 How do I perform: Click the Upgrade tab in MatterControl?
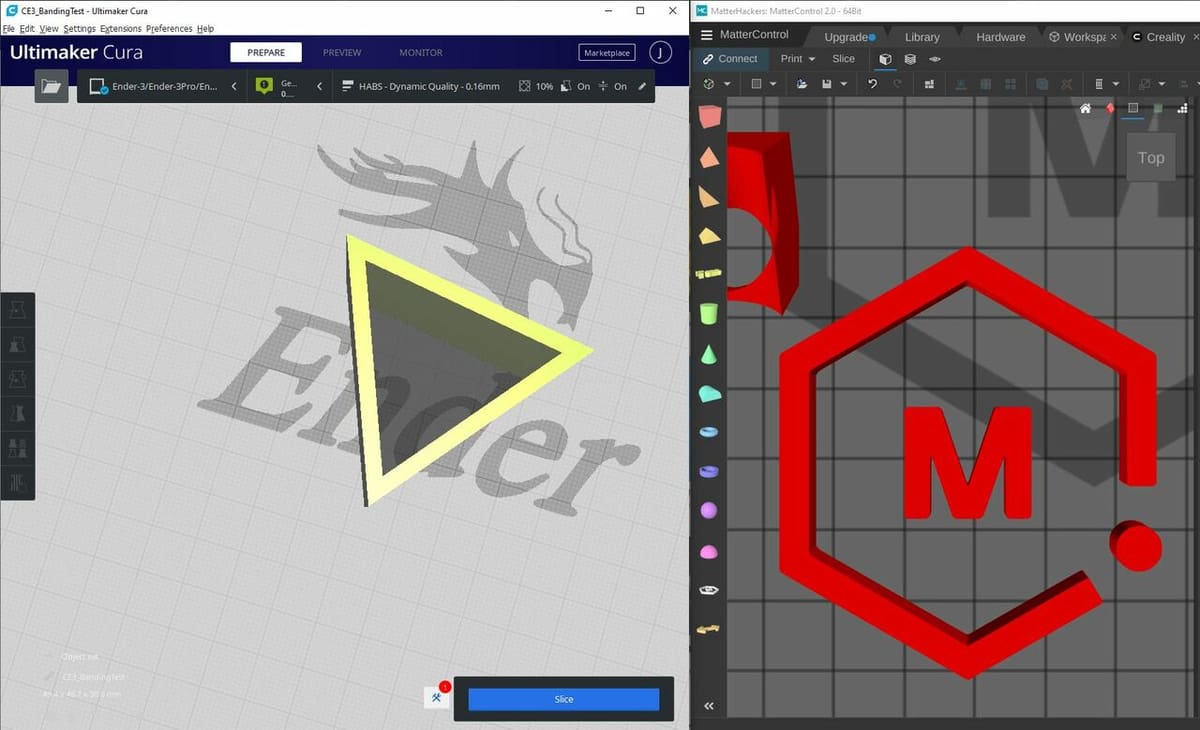(850, 37)
